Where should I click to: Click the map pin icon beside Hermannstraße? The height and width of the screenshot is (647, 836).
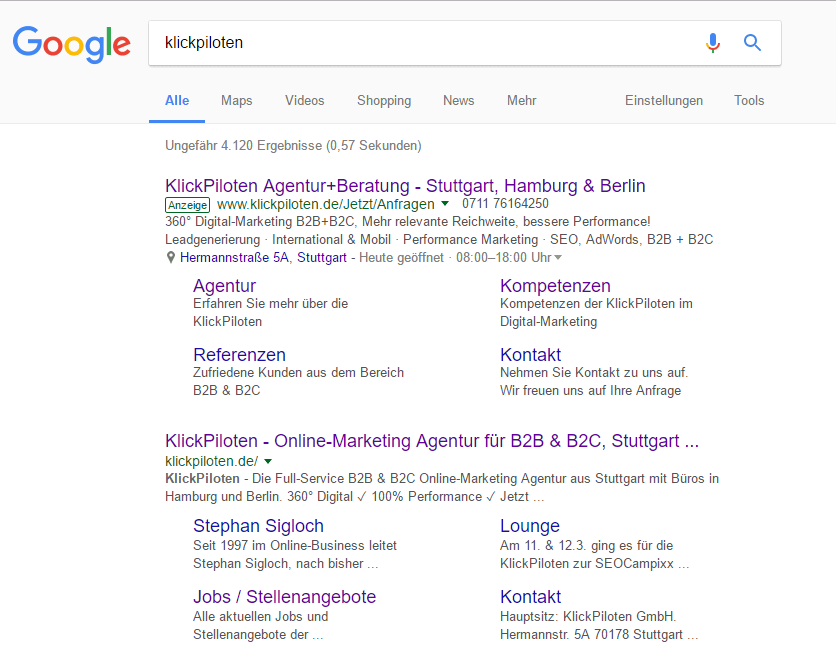(171, 257)
